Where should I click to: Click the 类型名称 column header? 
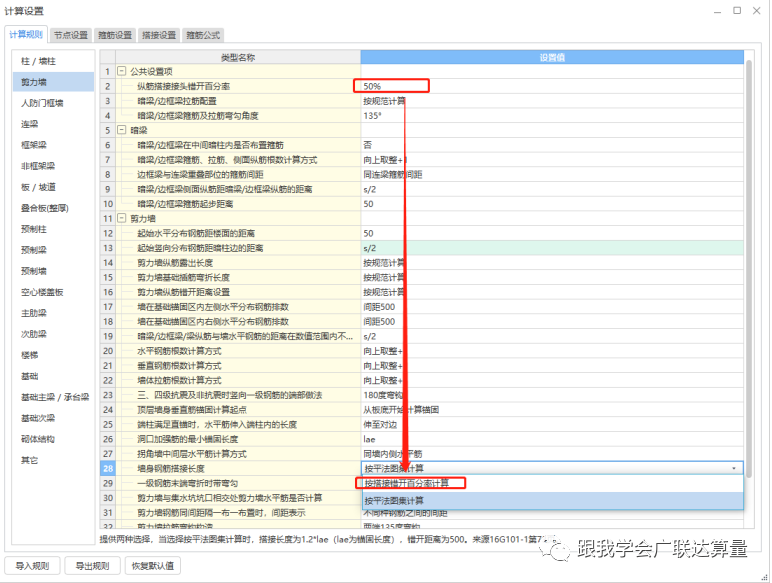pos(238,57)
